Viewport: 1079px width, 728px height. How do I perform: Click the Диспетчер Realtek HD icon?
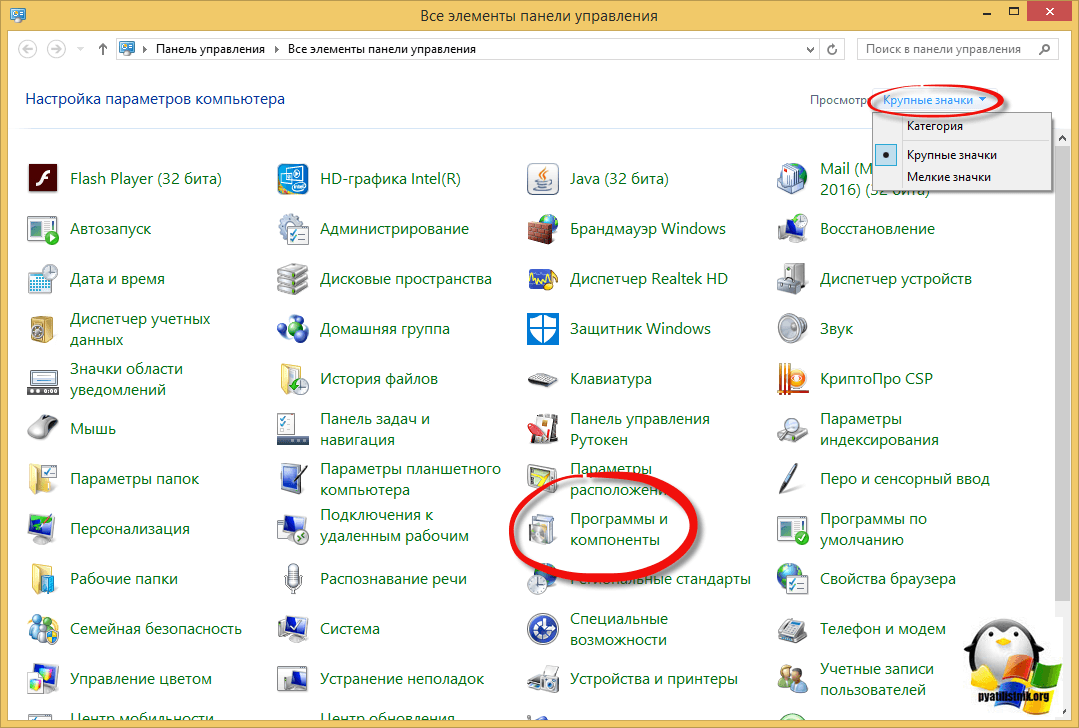tap(542, 279)
